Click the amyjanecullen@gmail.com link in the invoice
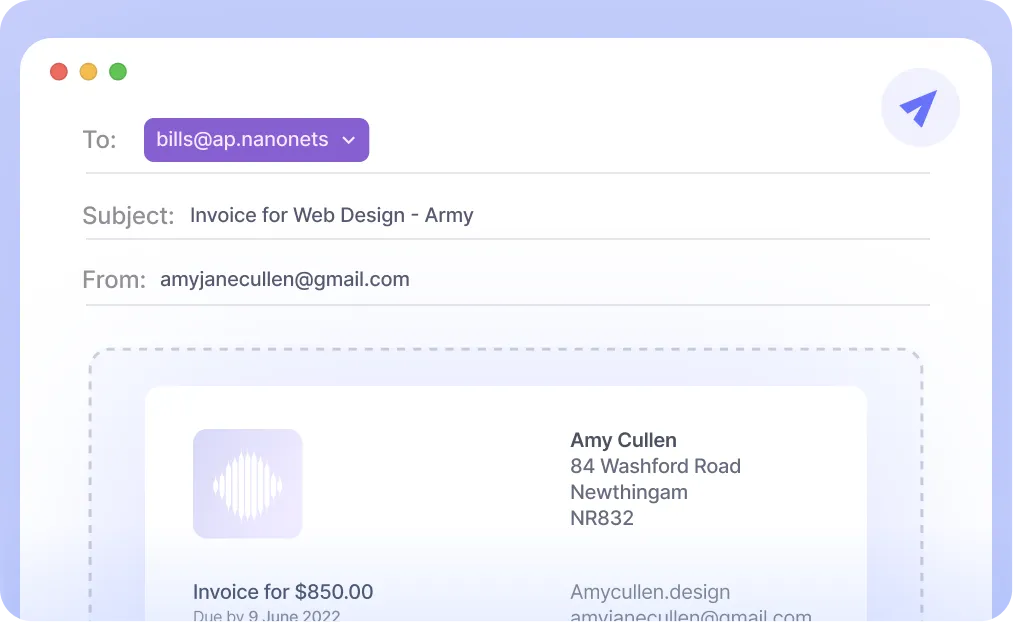1013x622 pixels. 690,616
